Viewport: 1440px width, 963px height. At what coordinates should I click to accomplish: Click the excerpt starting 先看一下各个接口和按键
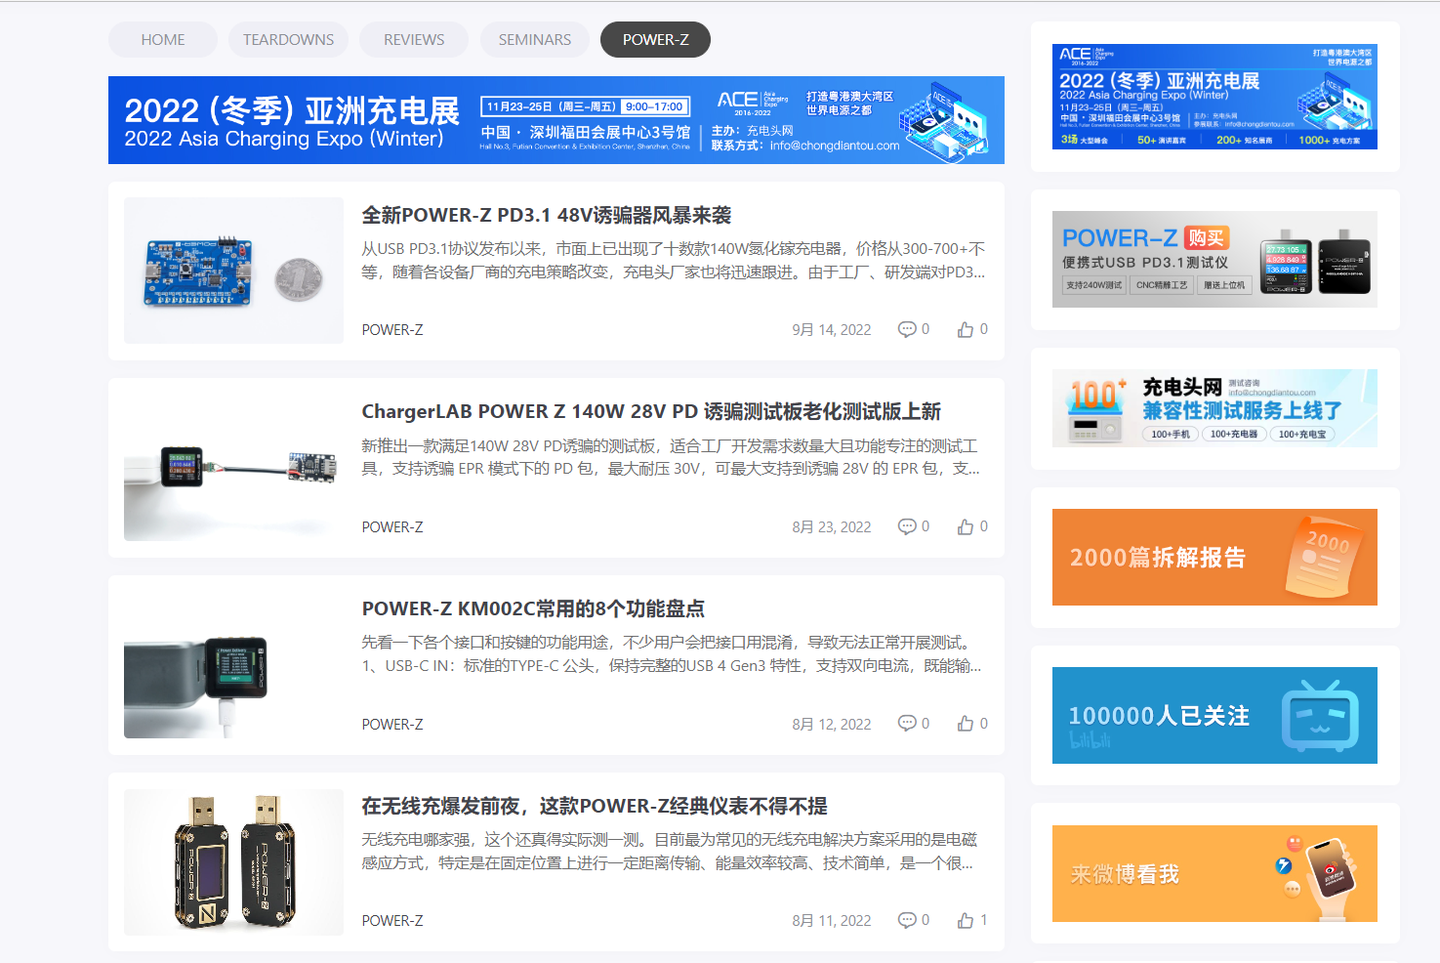coord(671,654)
